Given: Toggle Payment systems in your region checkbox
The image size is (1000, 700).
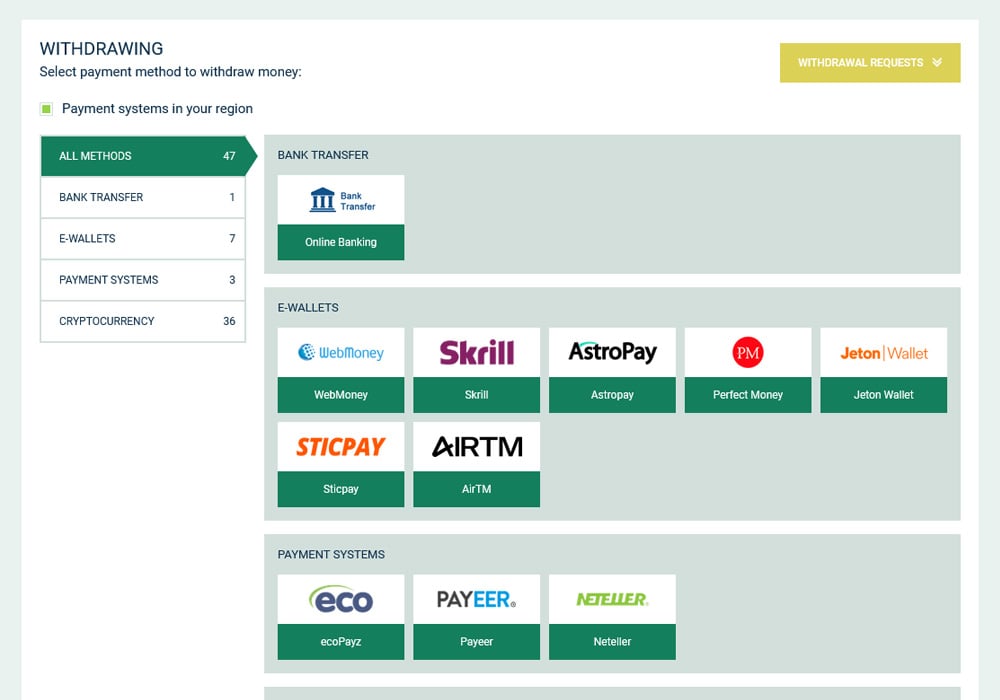Looking at the screenshot, I should coord(47,109).
